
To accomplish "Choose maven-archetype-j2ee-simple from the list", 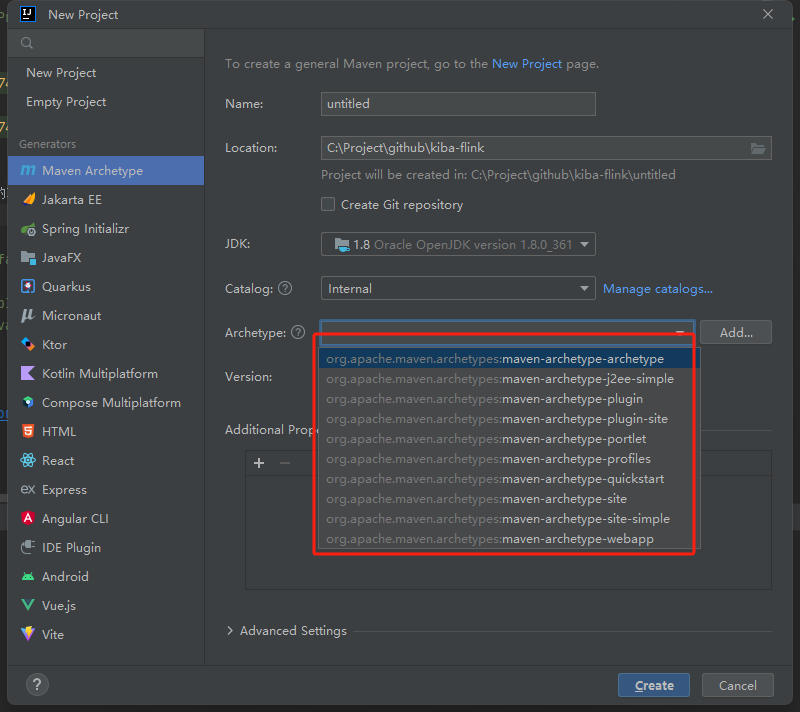I will [x=509, y=379].
